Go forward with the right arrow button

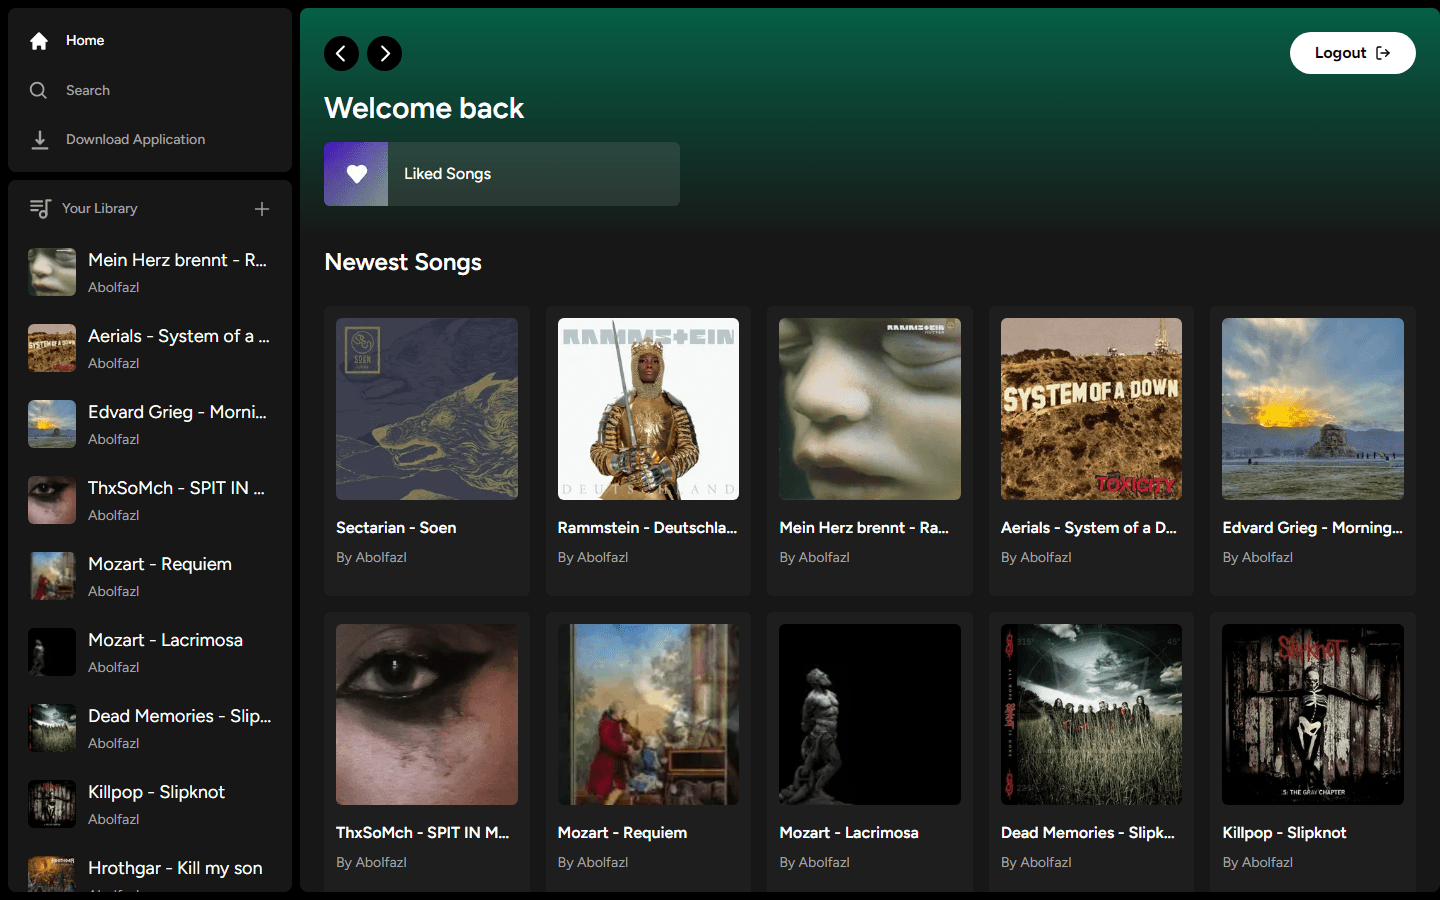pyautogui.click(x=385, y=53)
